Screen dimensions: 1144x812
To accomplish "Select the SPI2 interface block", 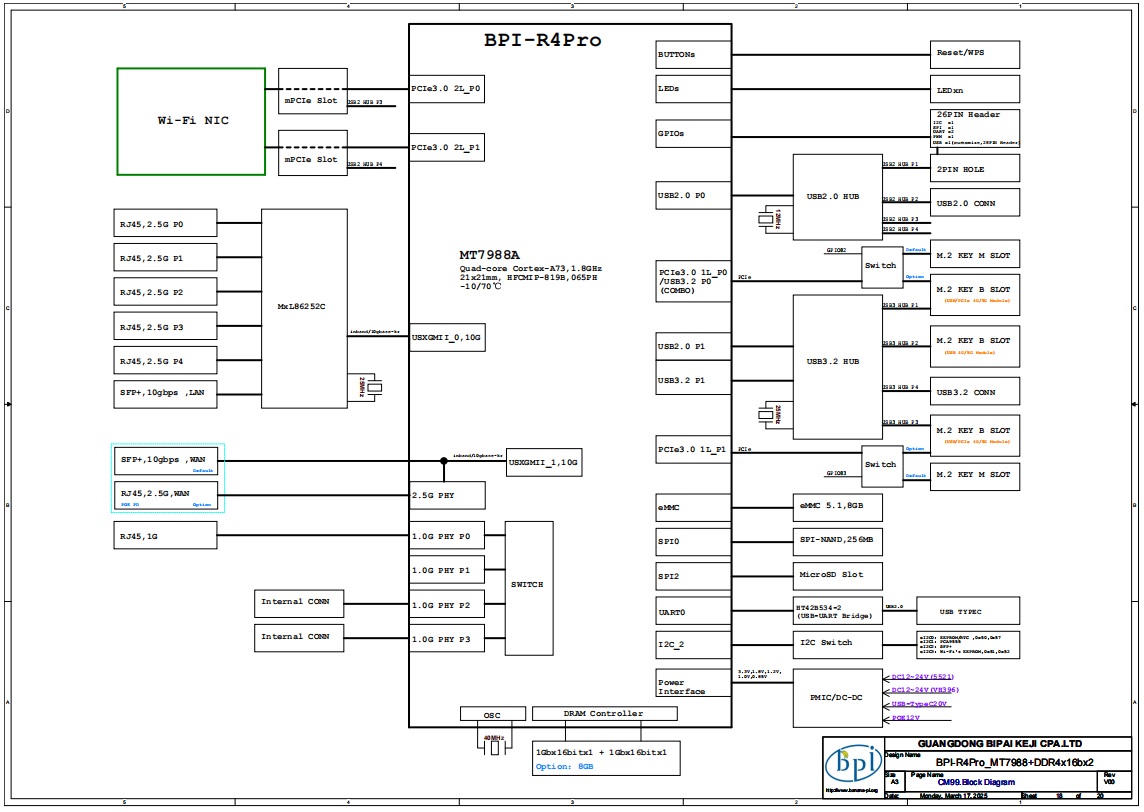I will [693, 576].
